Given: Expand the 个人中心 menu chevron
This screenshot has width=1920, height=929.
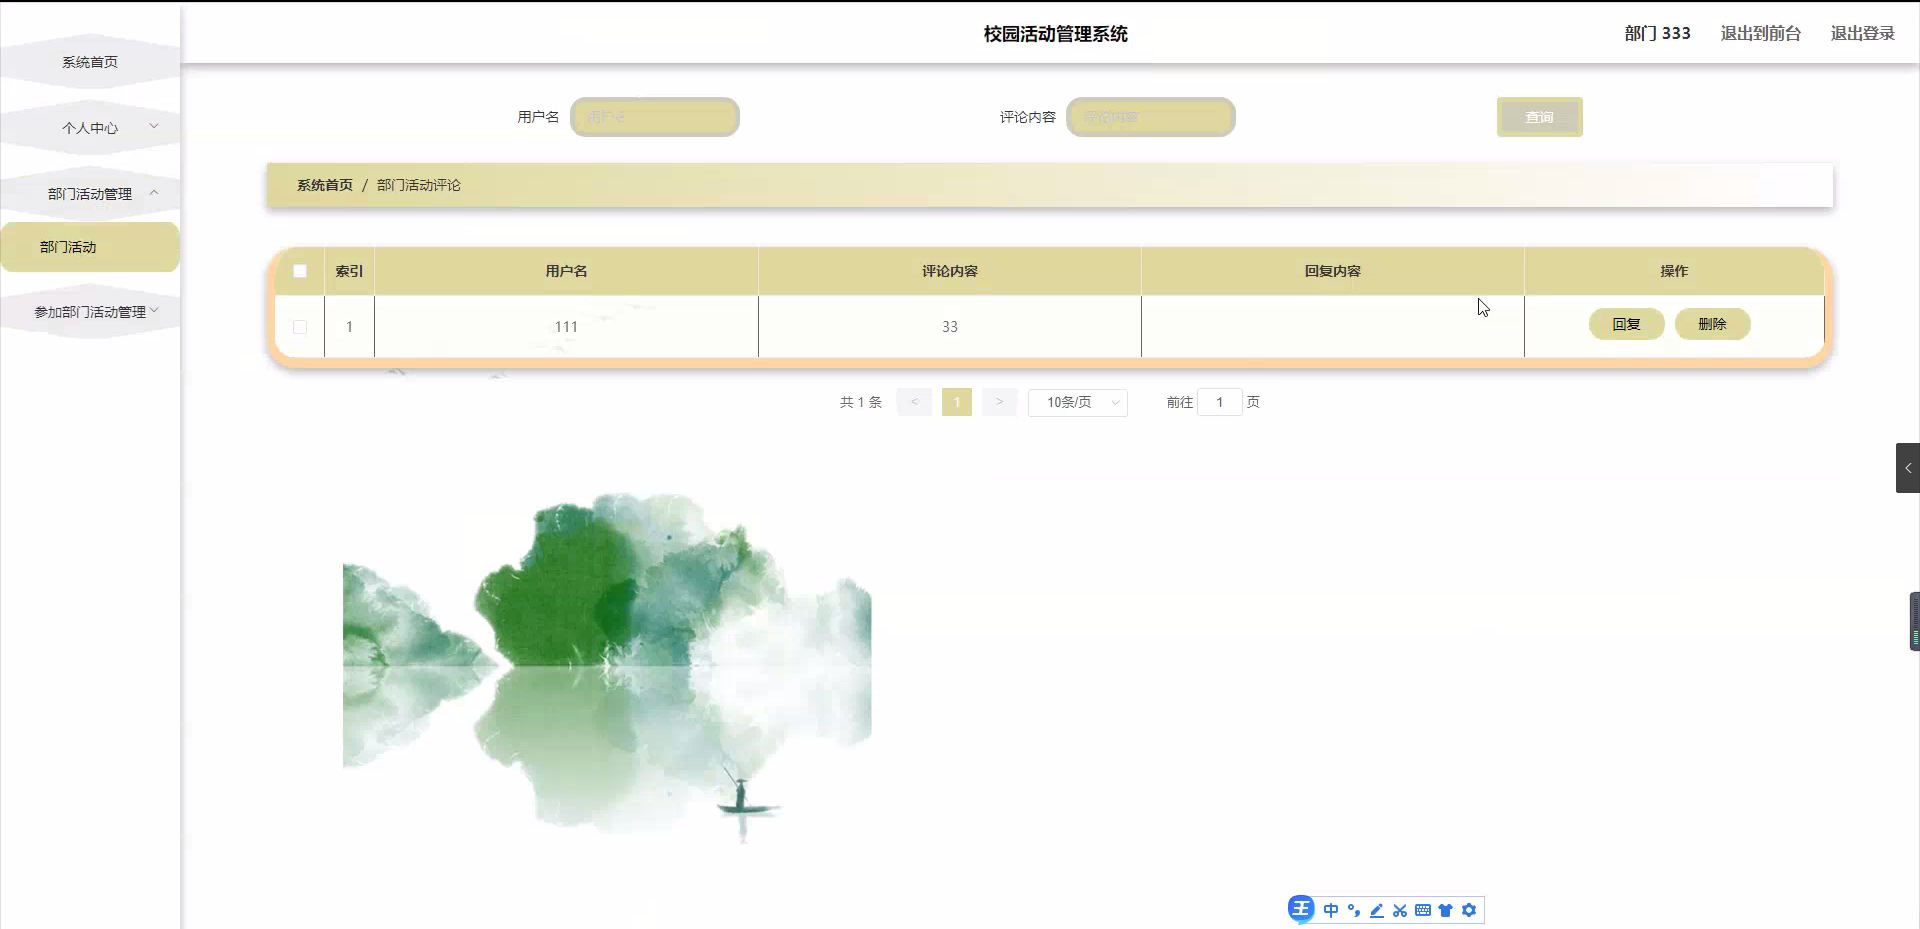Looking at the screenshot, I should [x=154, y=126].
